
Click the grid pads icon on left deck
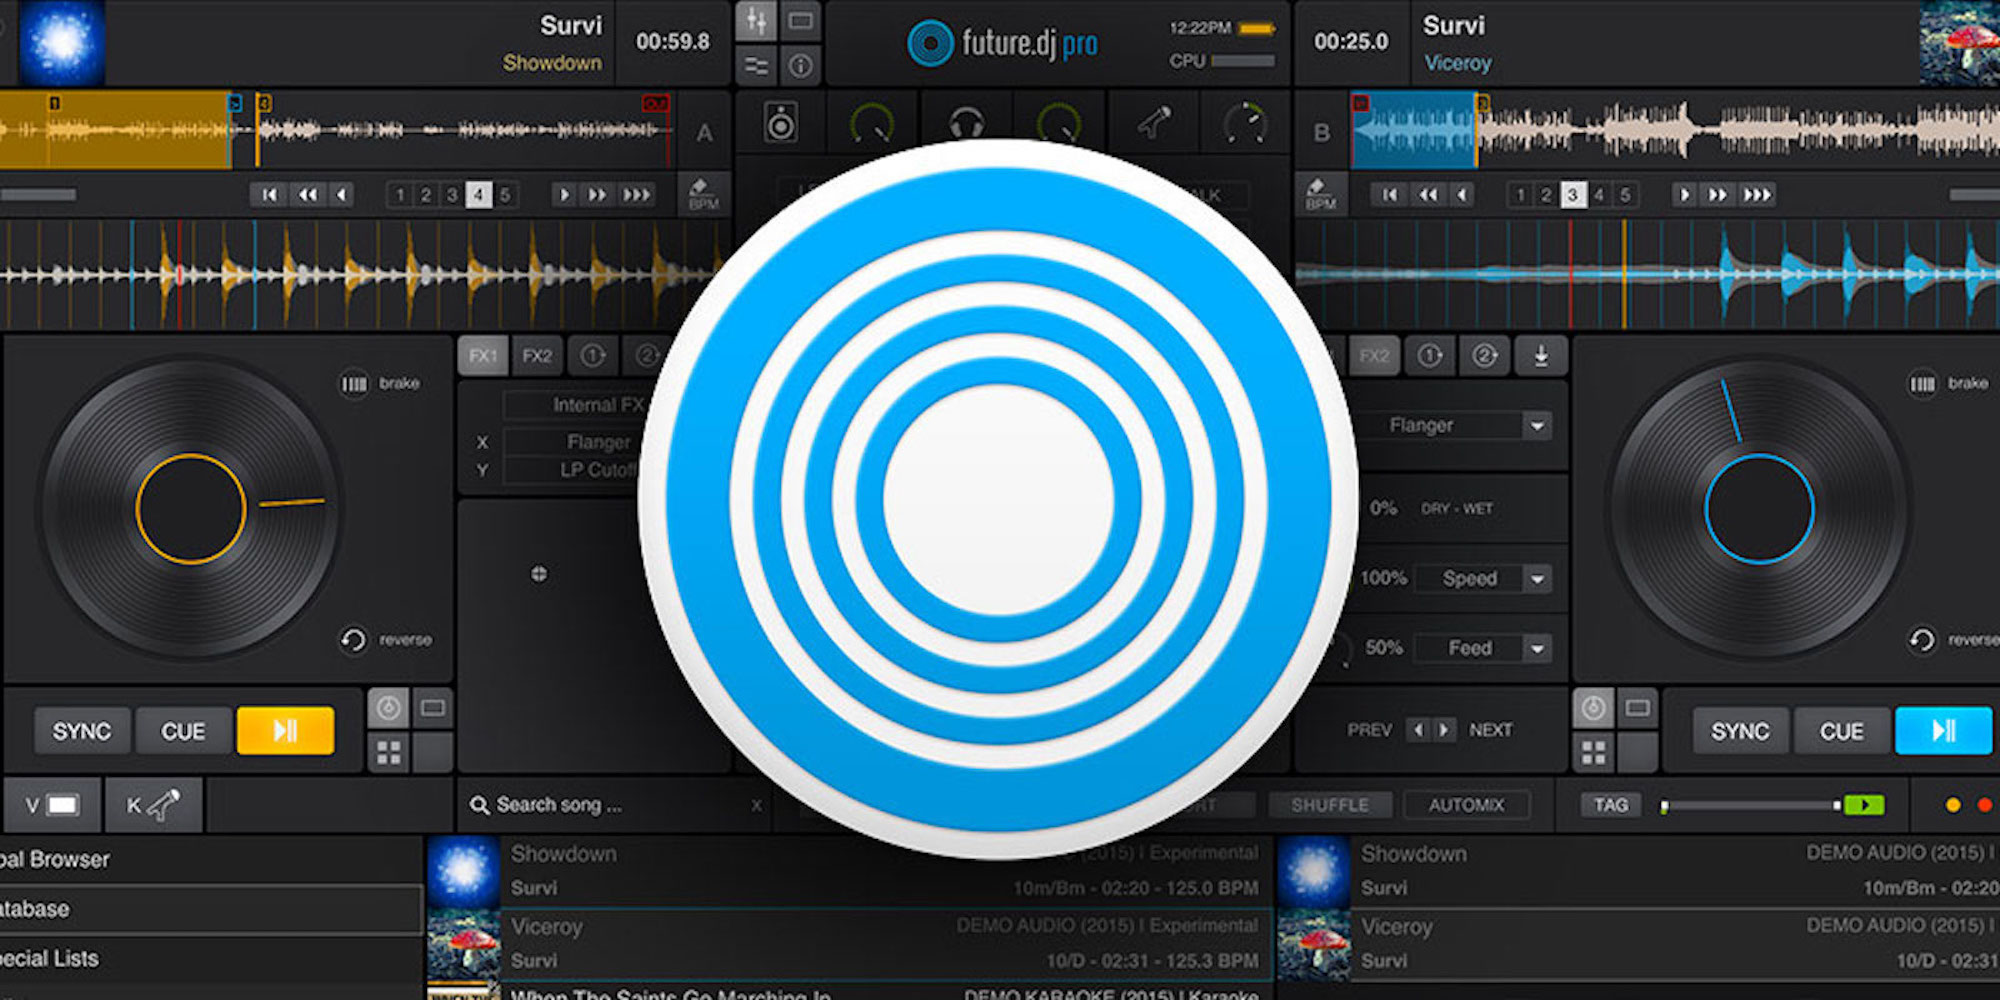tap(389, 752)
